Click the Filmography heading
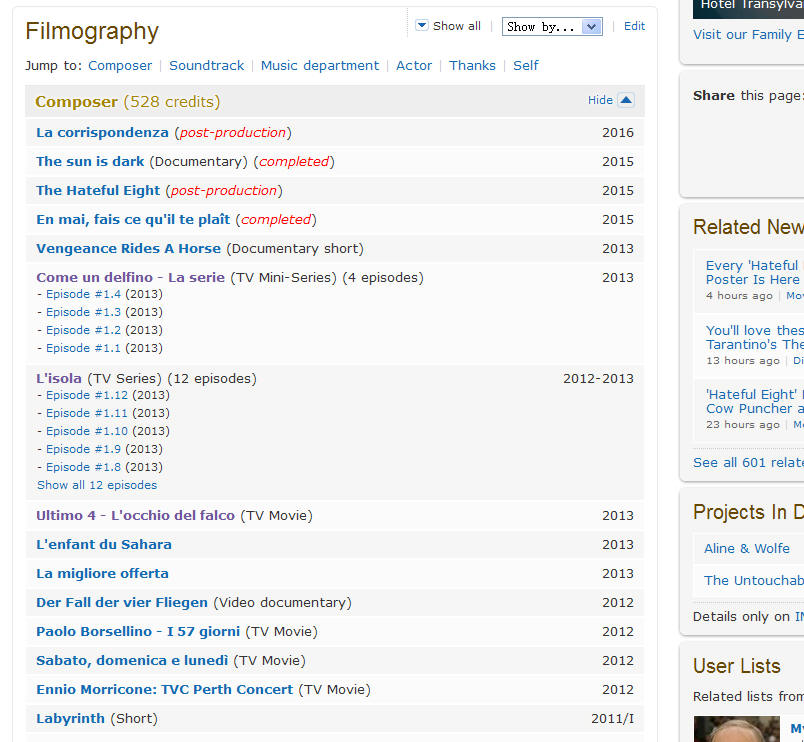 click(x=92, y=31)
